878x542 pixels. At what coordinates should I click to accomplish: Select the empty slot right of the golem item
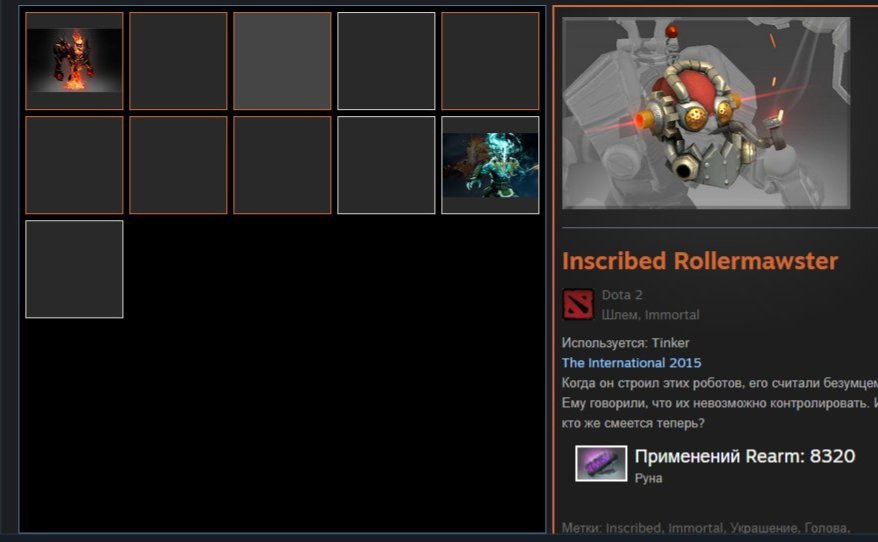(x=178, y=60)
